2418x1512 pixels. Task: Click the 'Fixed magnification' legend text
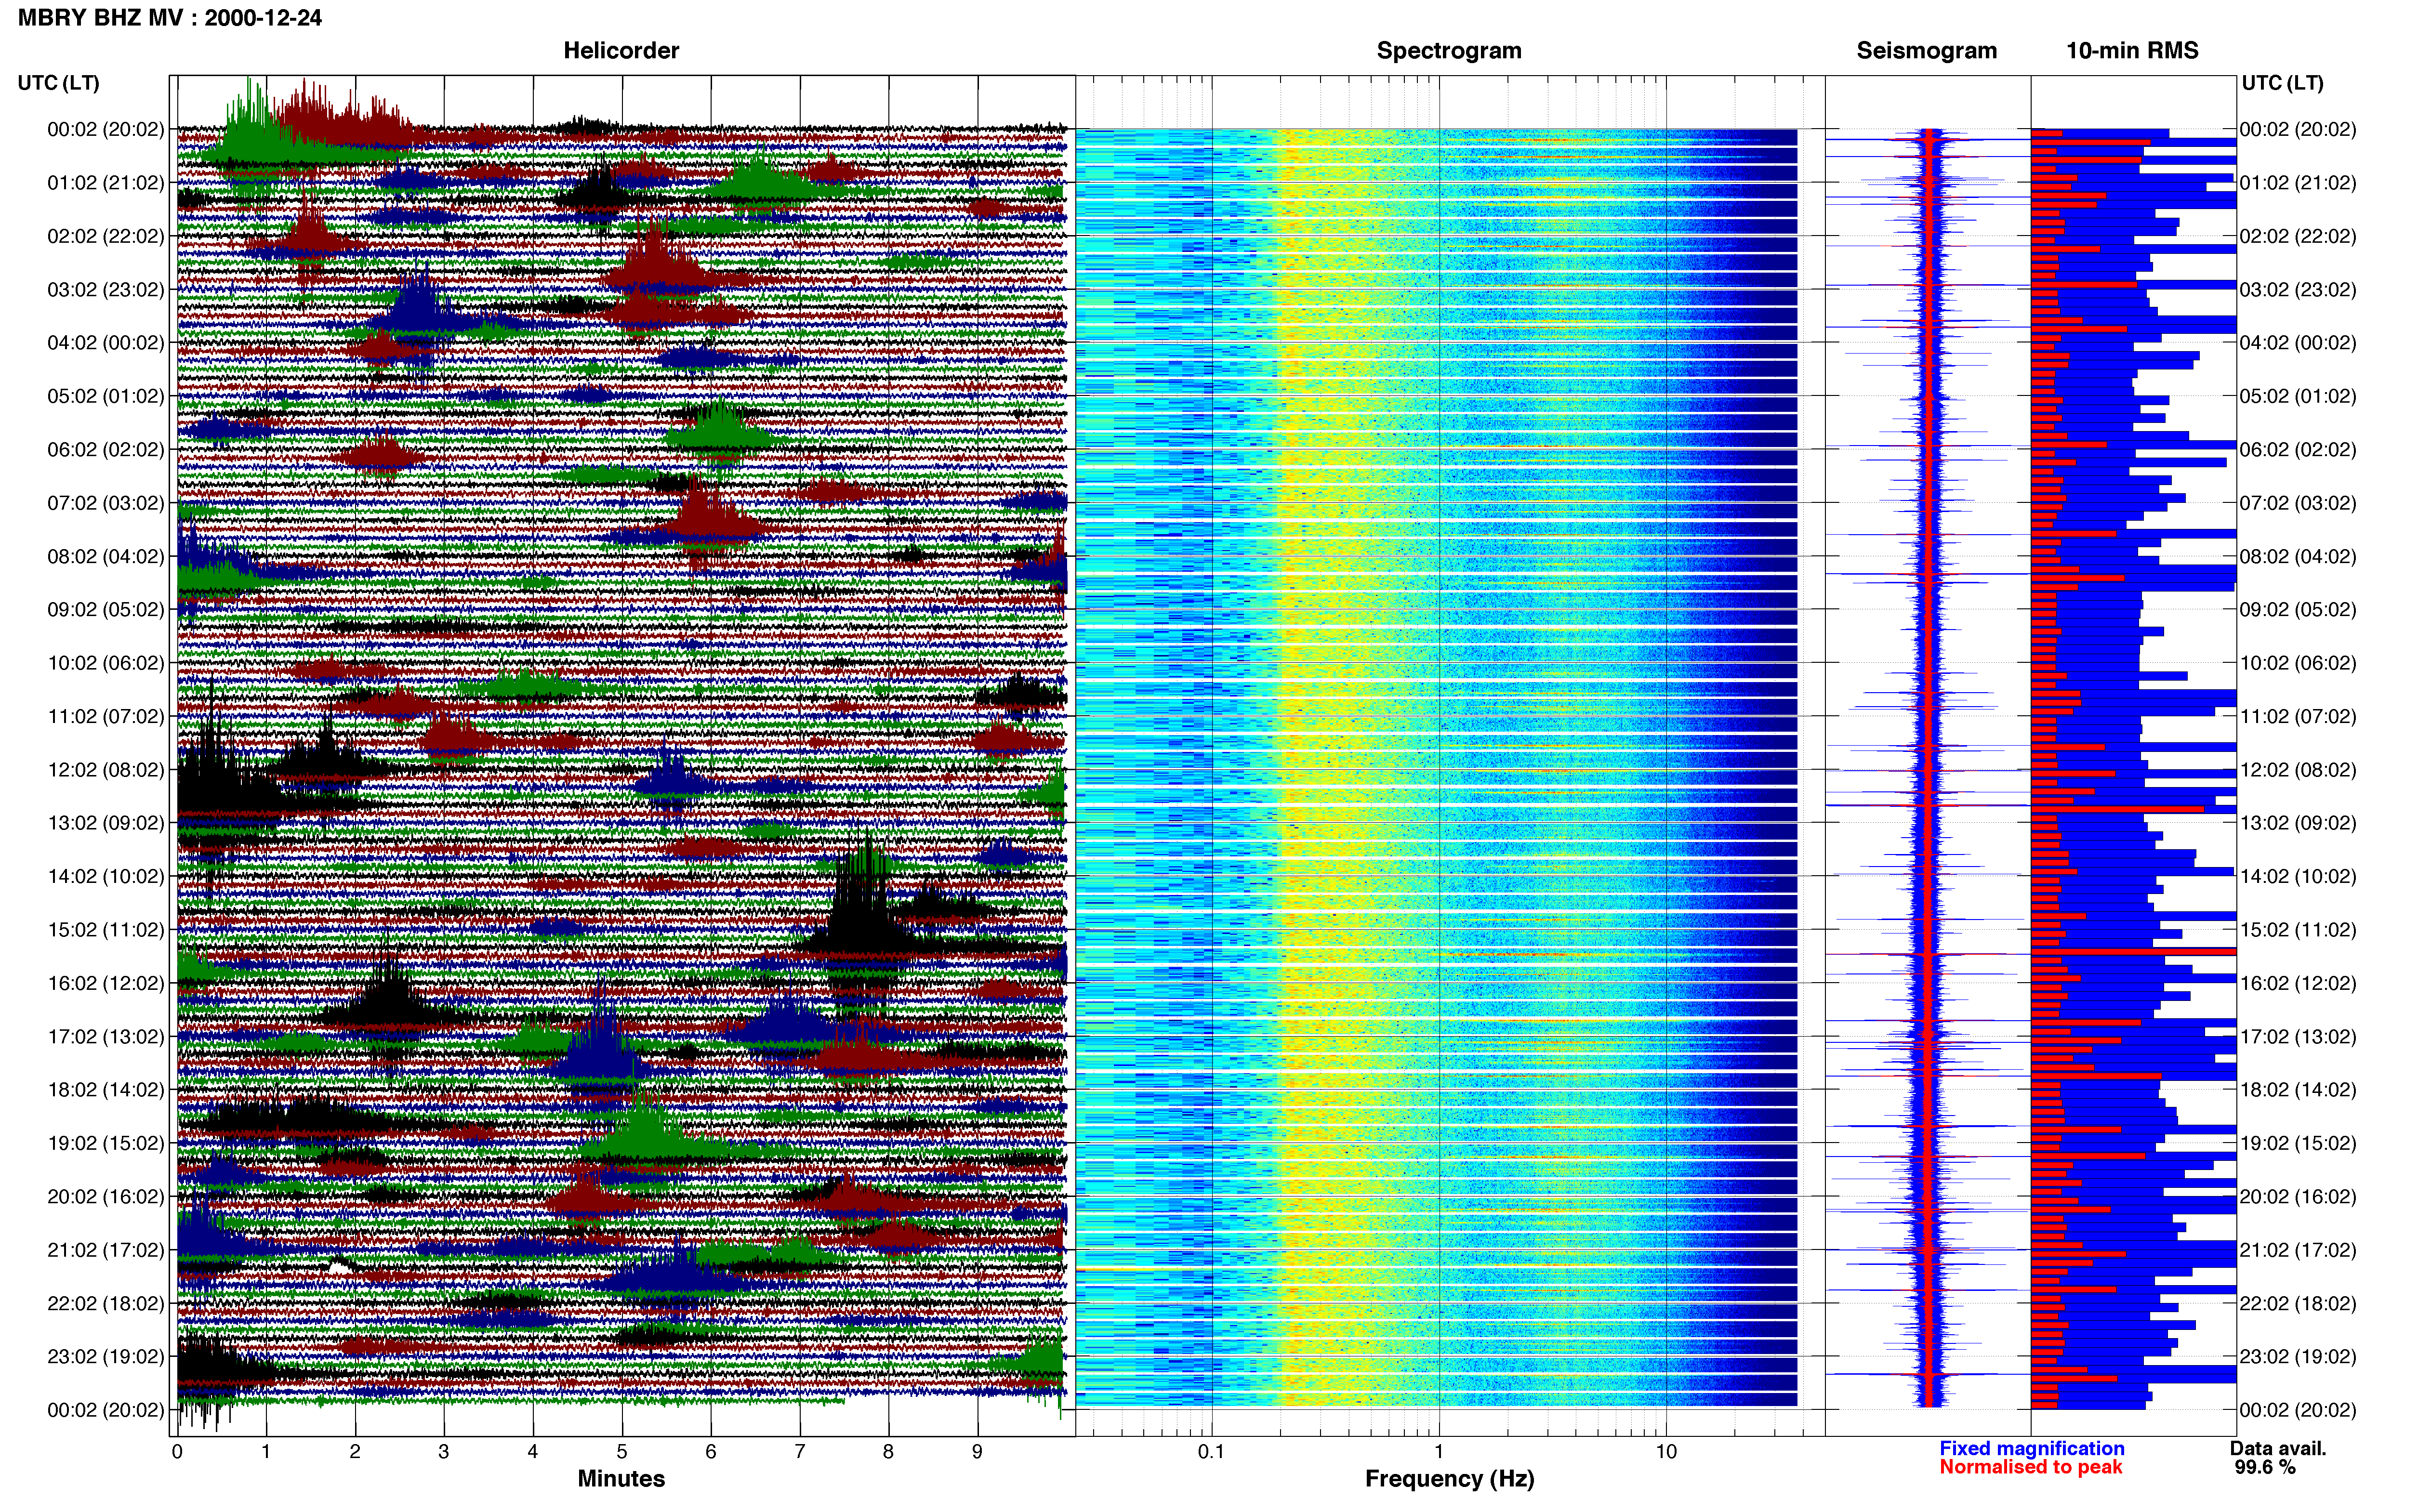click(2031, 1448)
